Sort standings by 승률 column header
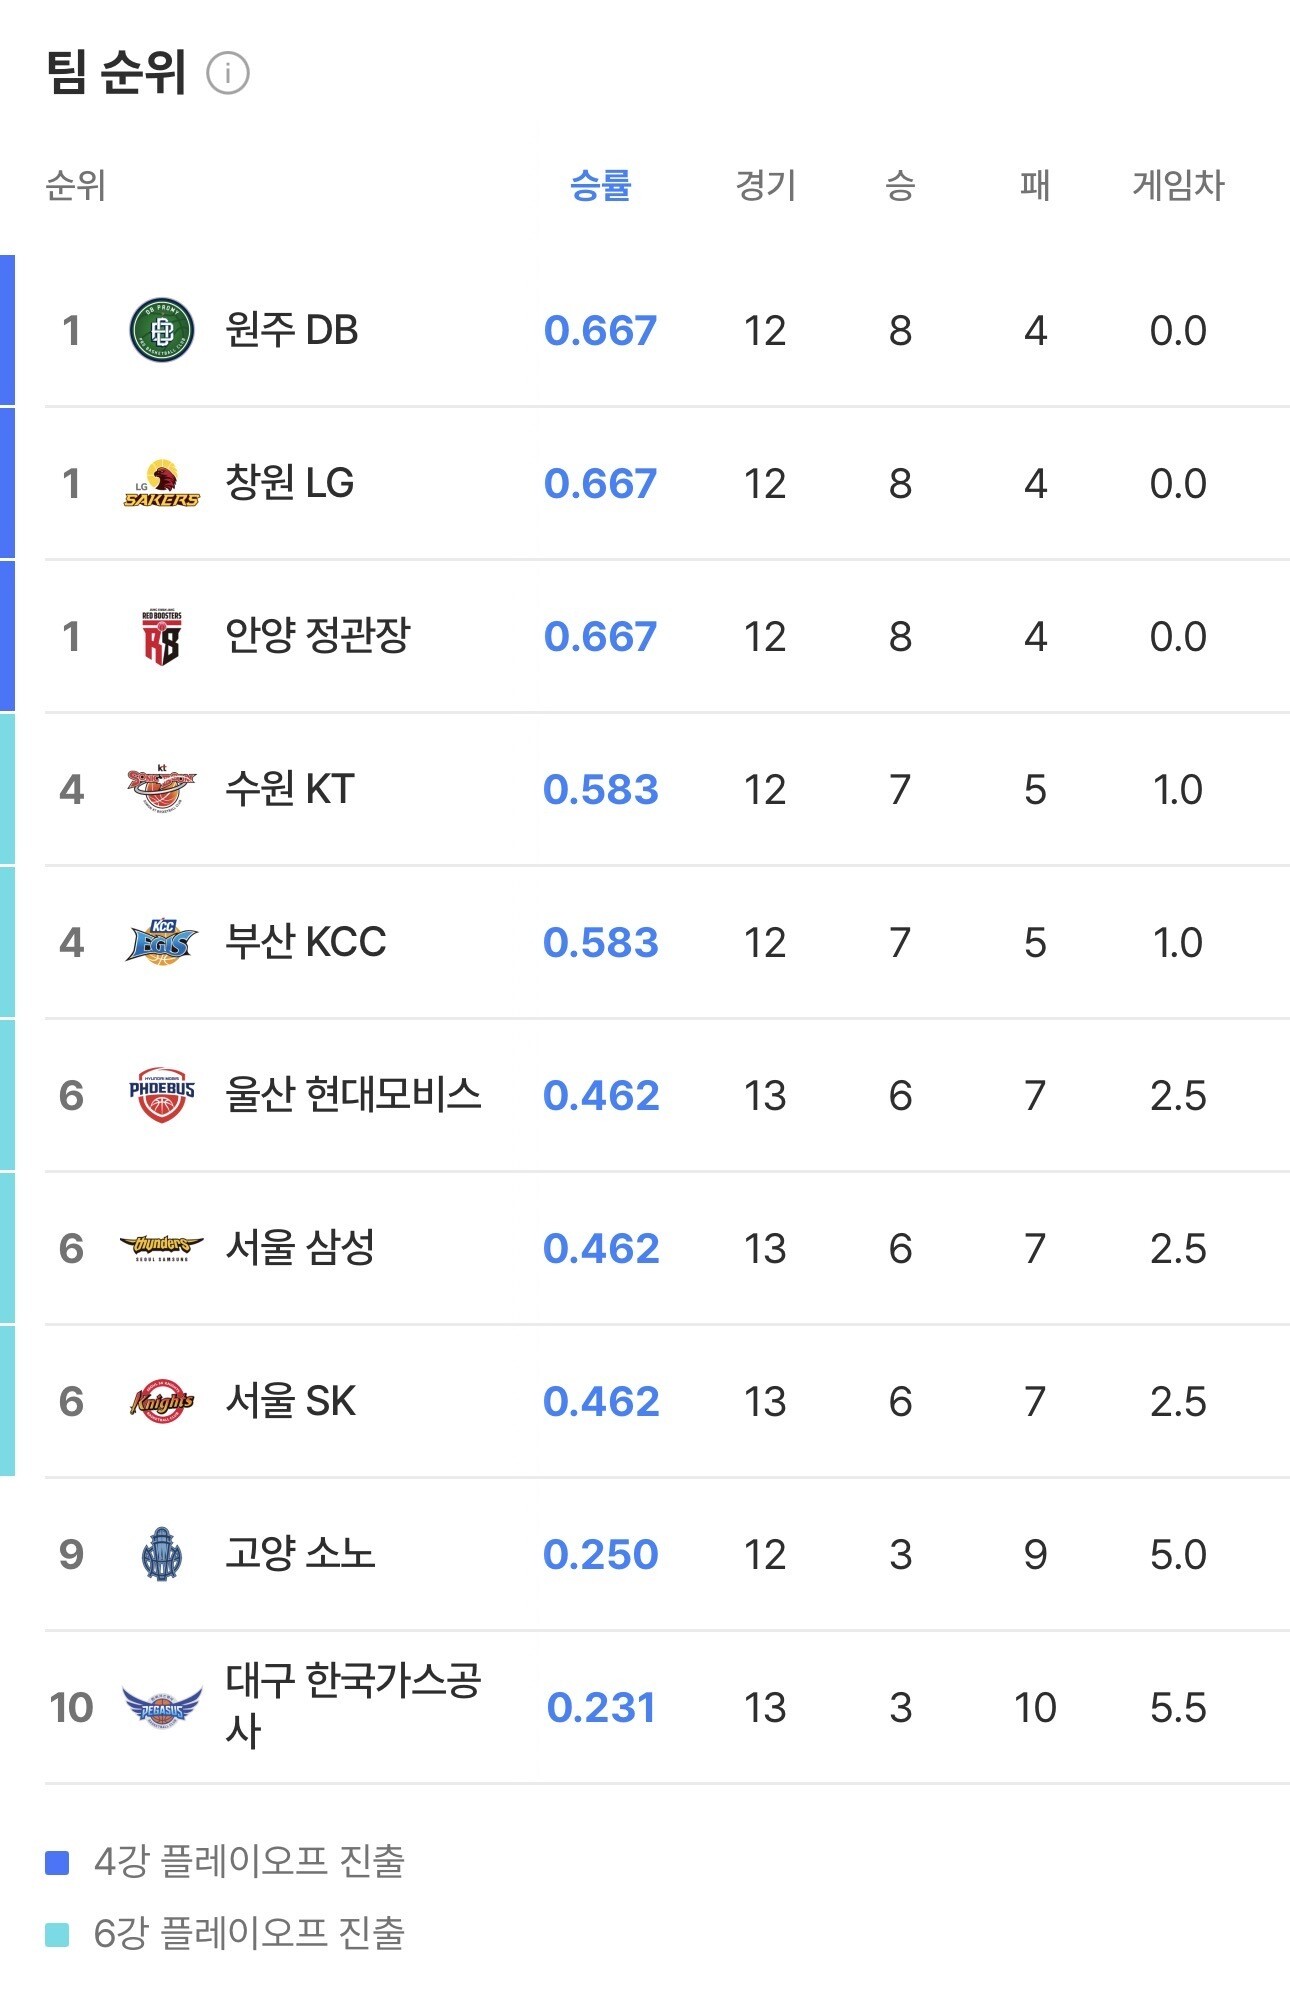Viewport: 1290px width, 1995px height. point(601,185)
